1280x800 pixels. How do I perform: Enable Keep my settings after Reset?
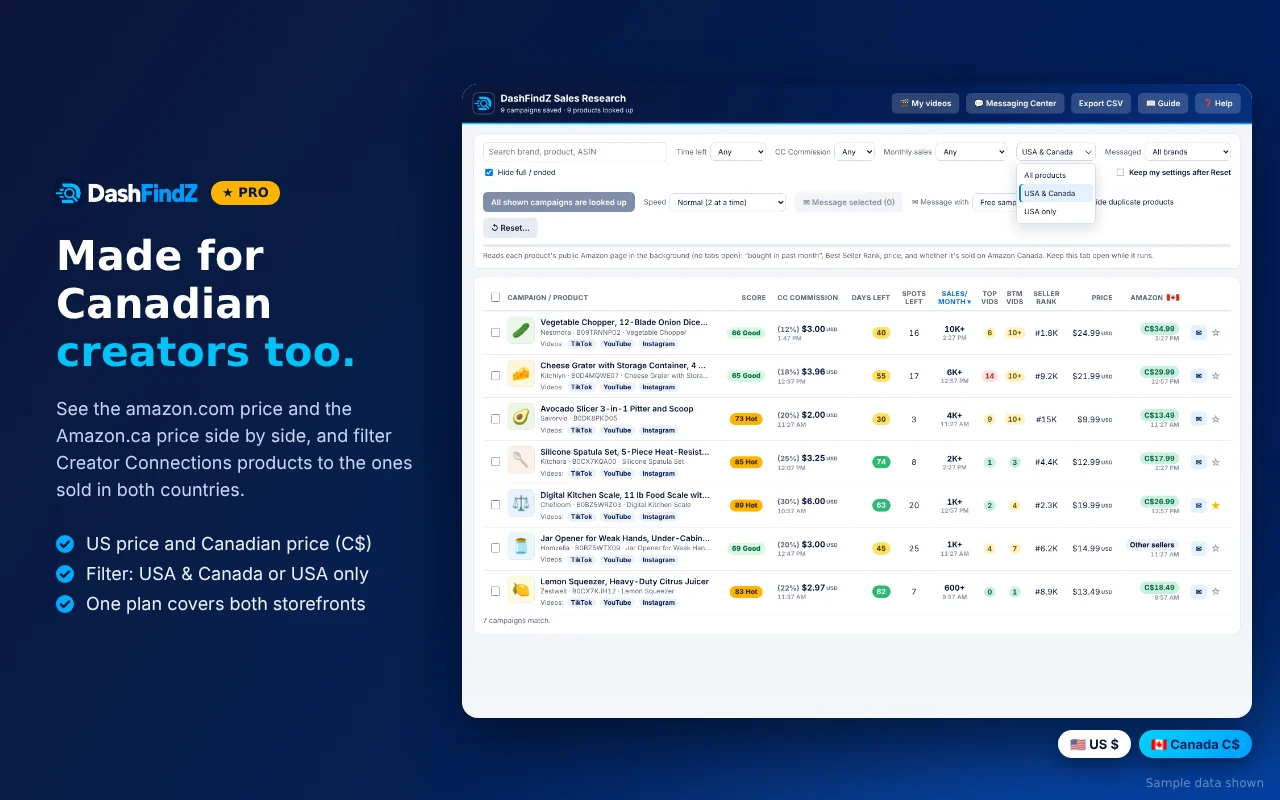coord(1121,172)
